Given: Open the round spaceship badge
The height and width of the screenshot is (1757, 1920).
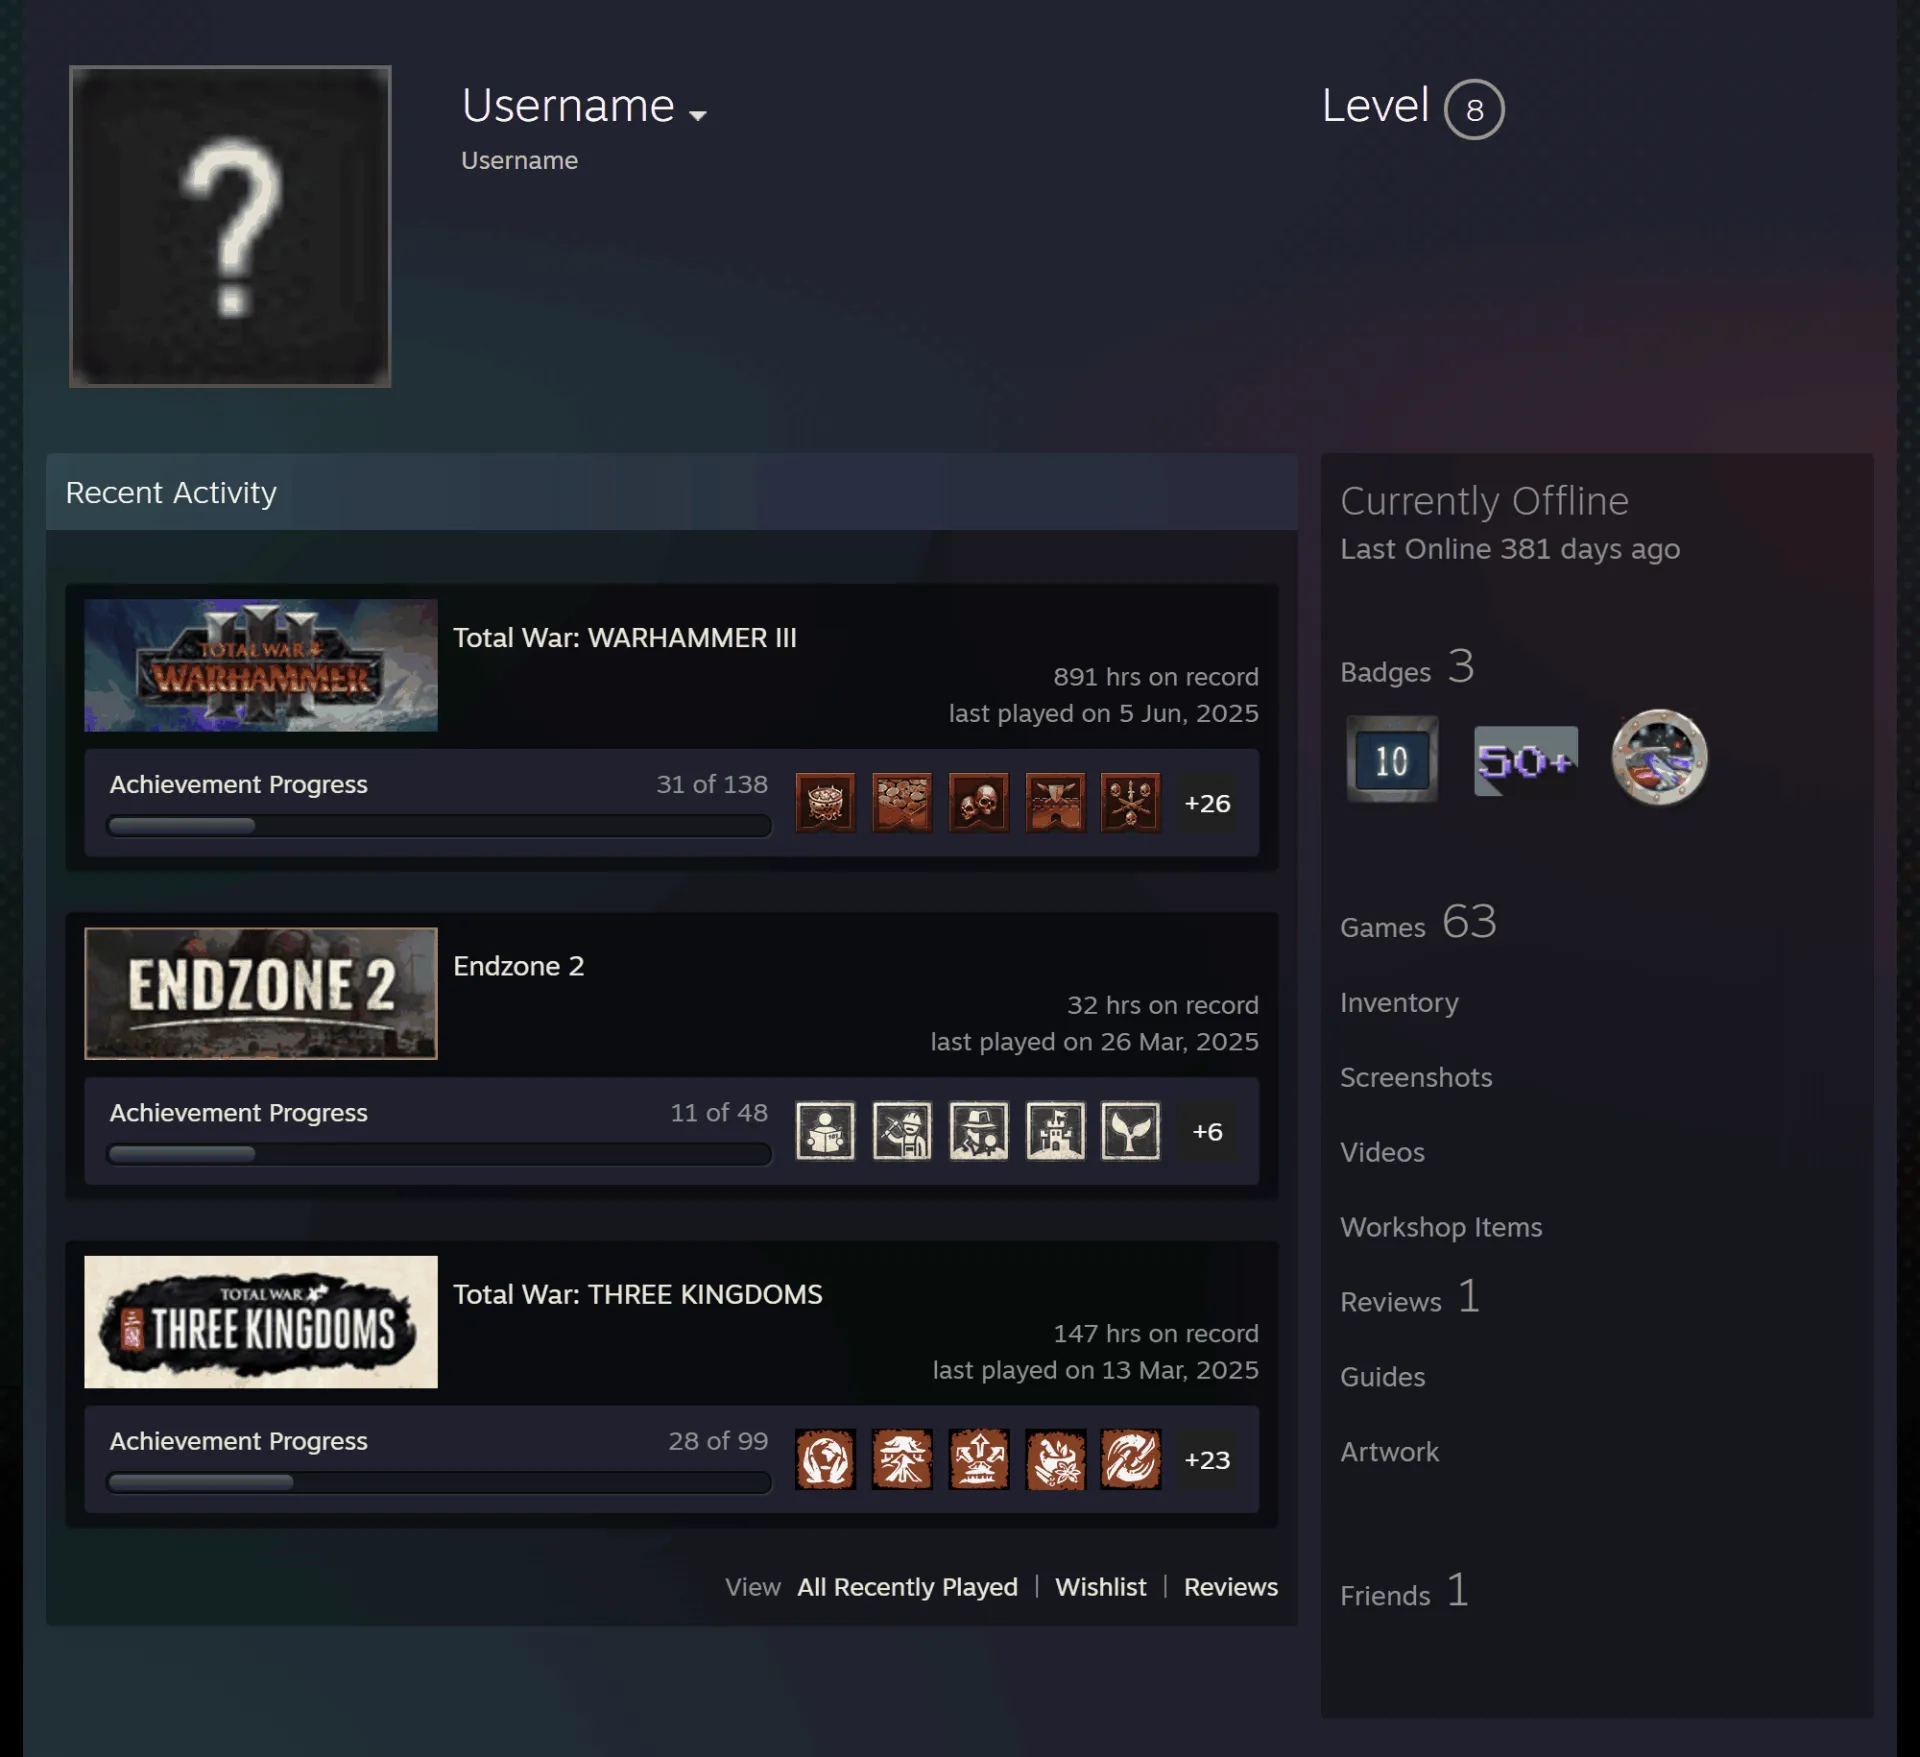Looking at the screenshot, I should click(x=1659, y=757).
